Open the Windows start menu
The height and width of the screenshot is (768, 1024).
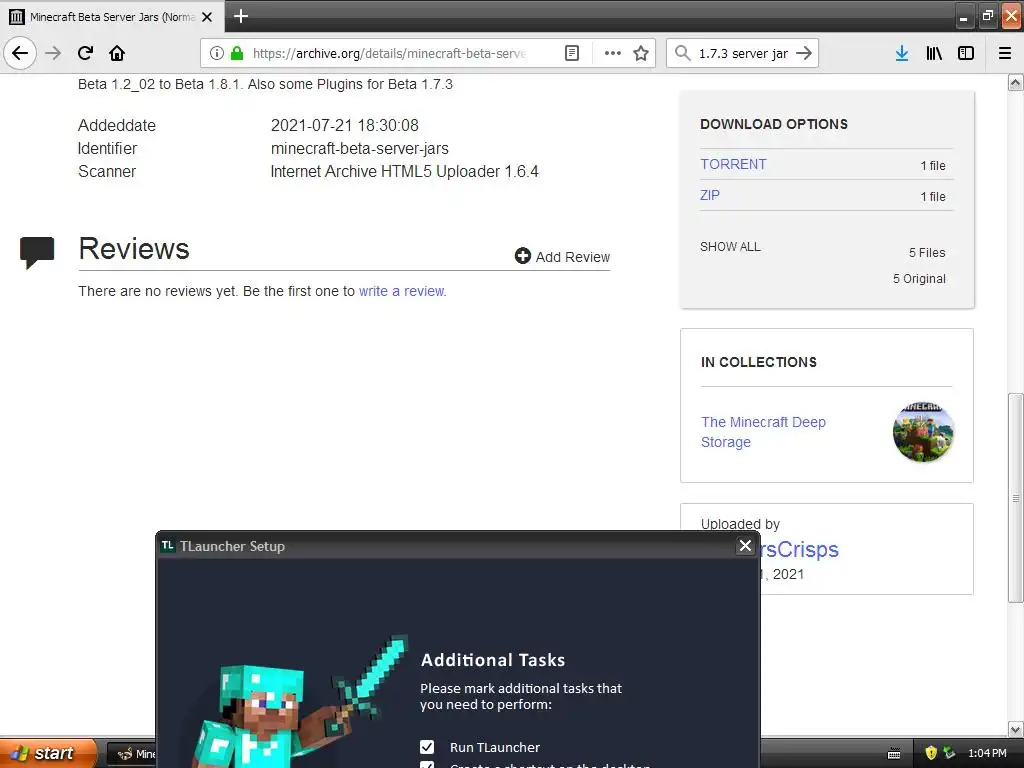48,753
